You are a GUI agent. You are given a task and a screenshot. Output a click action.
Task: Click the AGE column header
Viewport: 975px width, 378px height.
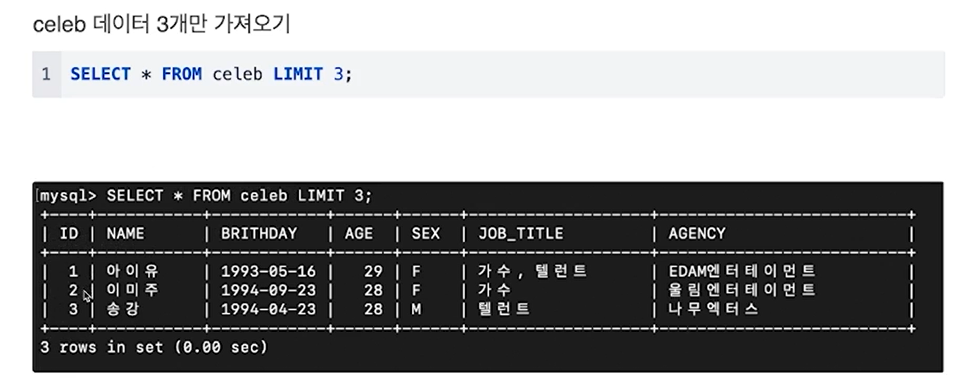click(359, 234)
